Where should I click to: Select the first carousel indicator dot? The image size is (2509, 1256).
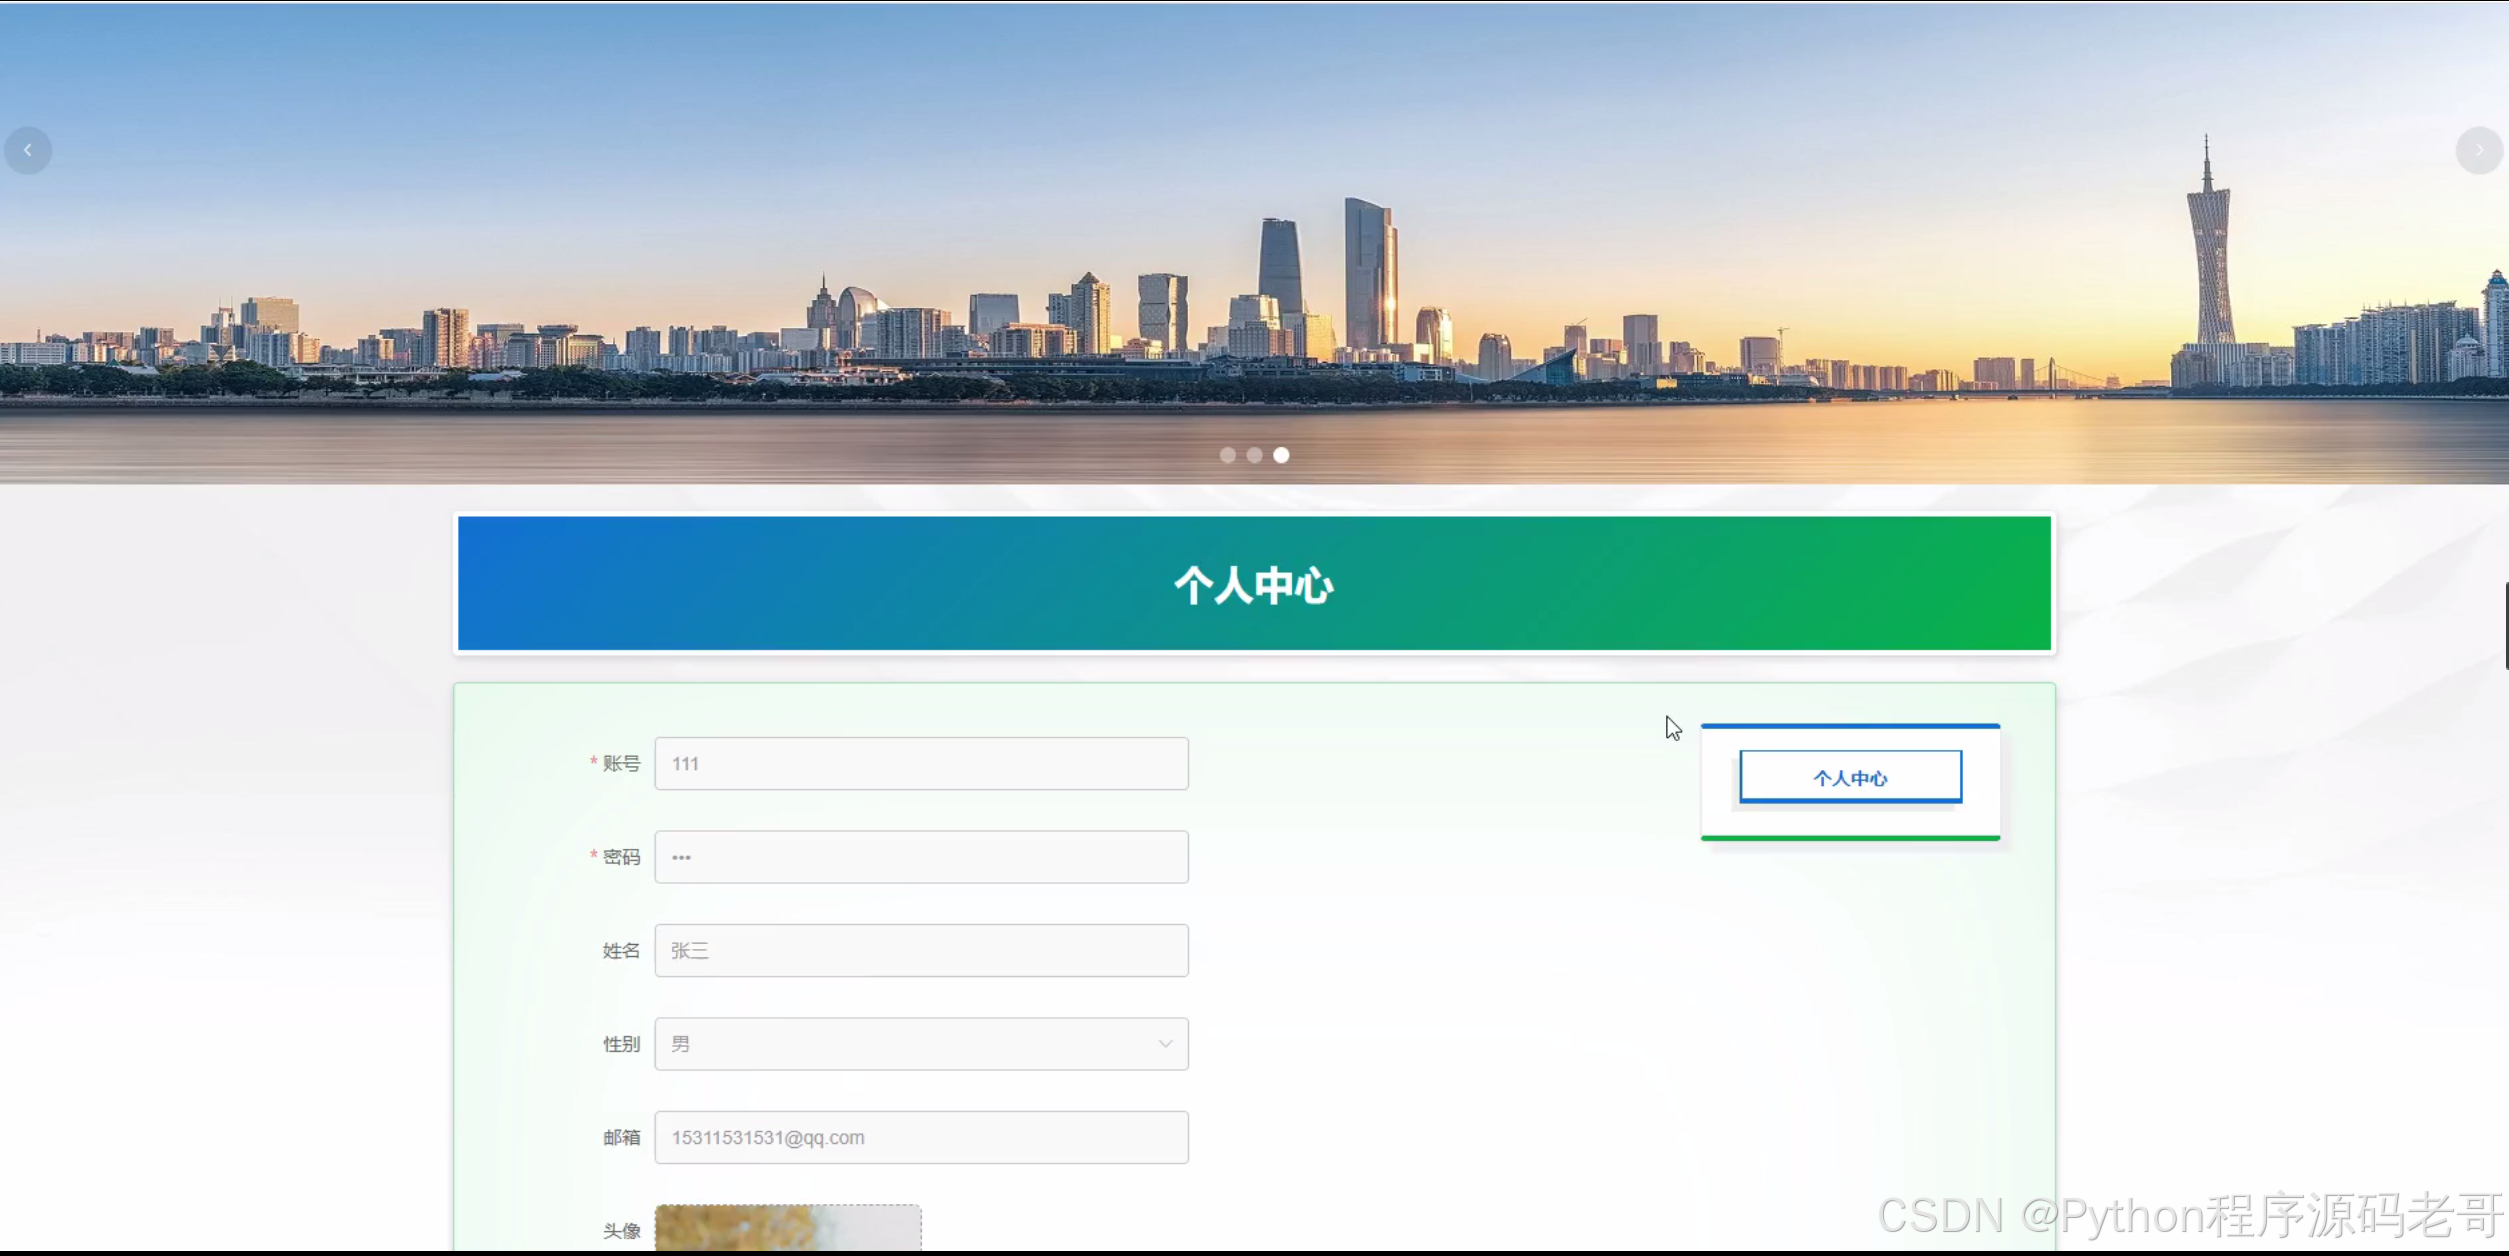(1227, 455)
